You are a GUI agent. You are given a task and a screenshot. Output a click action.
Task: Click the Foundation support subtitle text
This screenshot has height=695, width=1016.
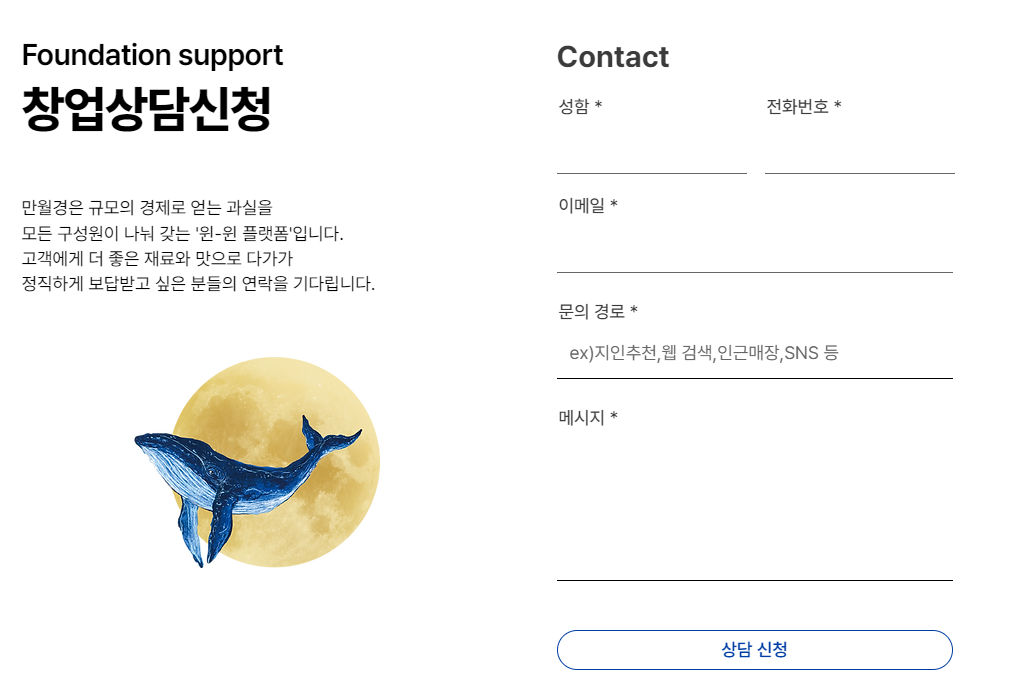[x=152, y=56]
